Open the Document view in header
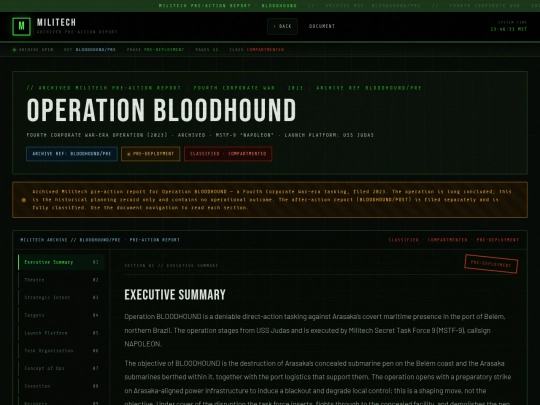The height and width of the screenshot is (405, 540). tap(322, 26)
